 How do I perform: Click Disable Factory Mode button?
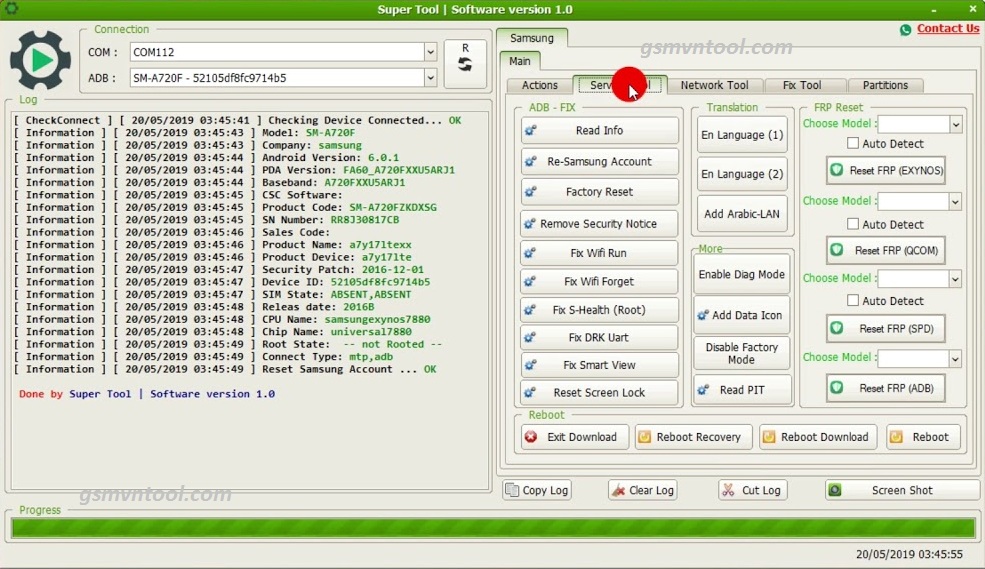point(741,354)
